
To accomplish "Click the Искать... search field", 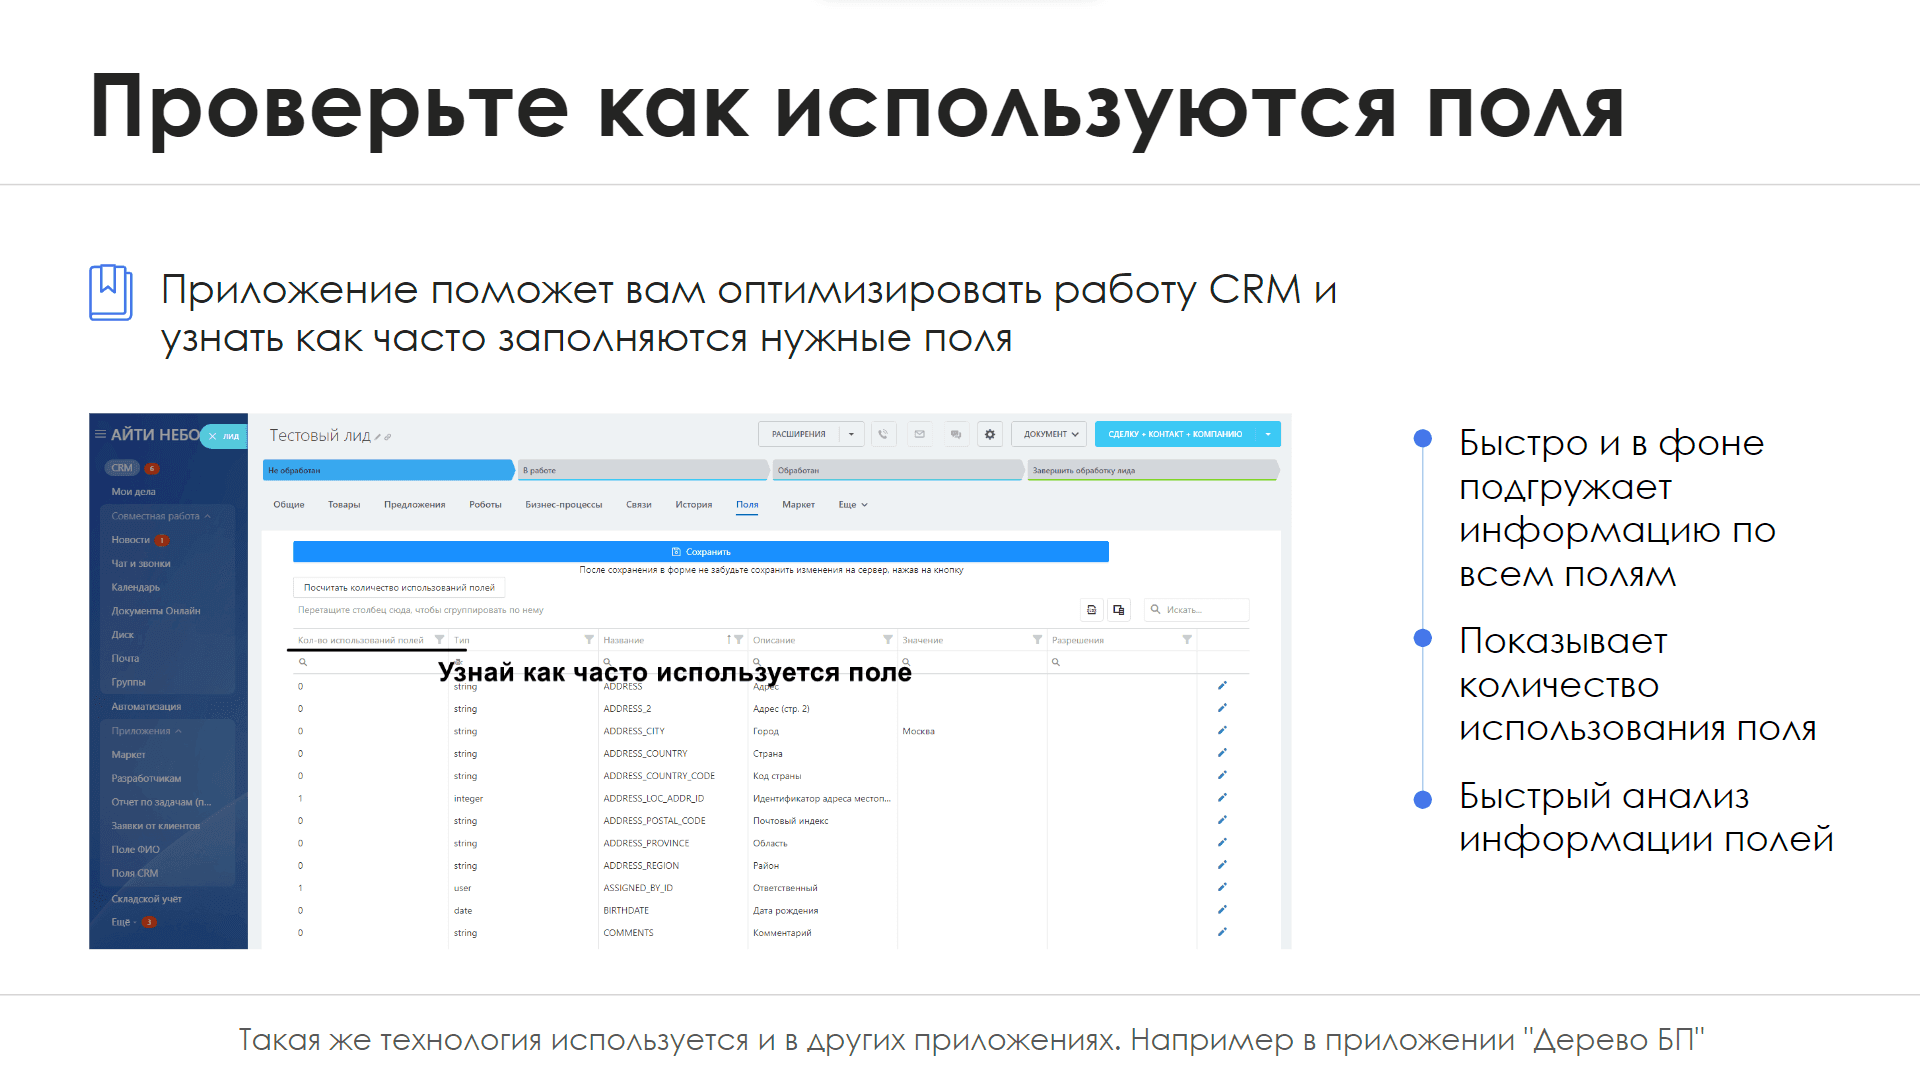I will (x=1197, y=610).
